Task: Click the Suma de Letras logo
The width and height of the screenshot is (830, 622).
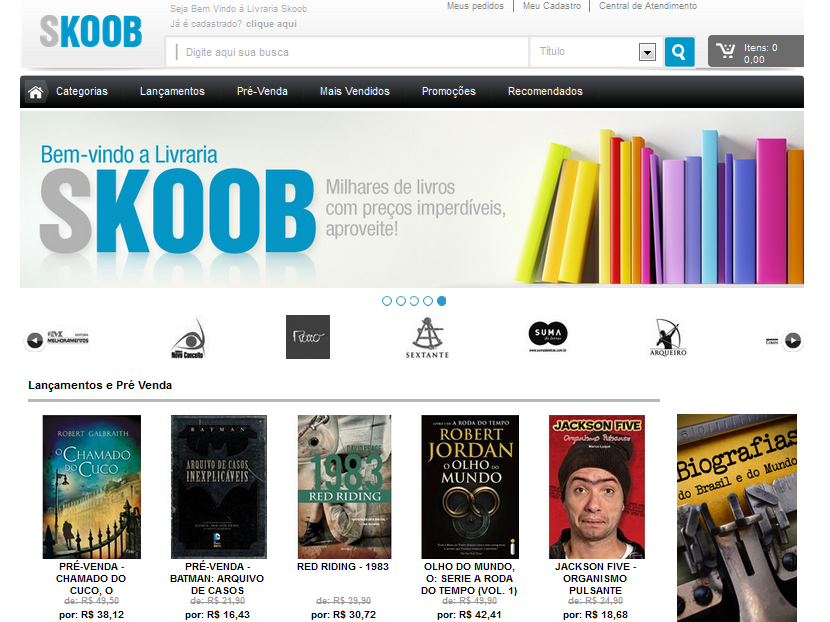Action: 548,336
